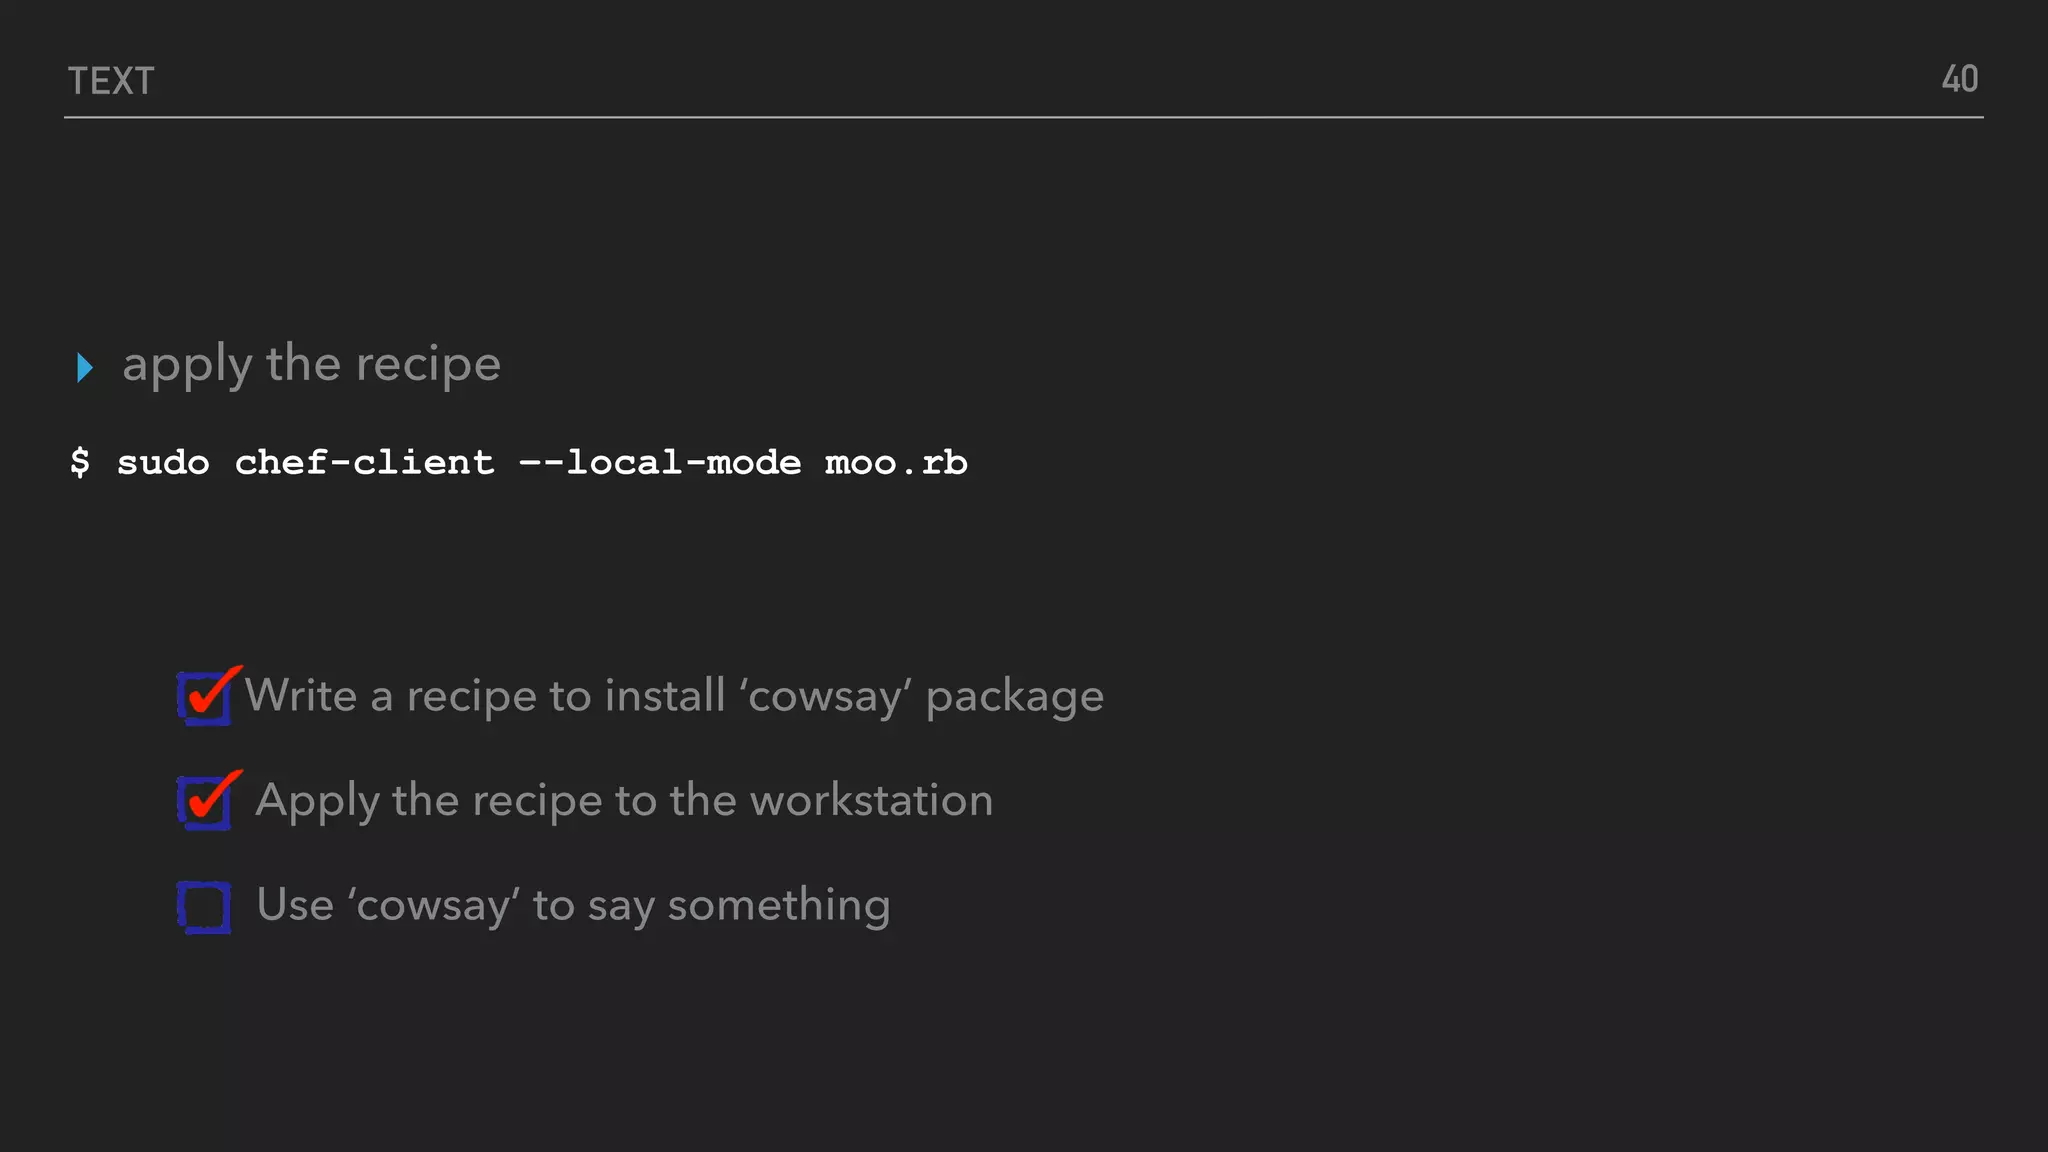
Task: Click the word 'package' in the checklist
Action: (1014, 697)
